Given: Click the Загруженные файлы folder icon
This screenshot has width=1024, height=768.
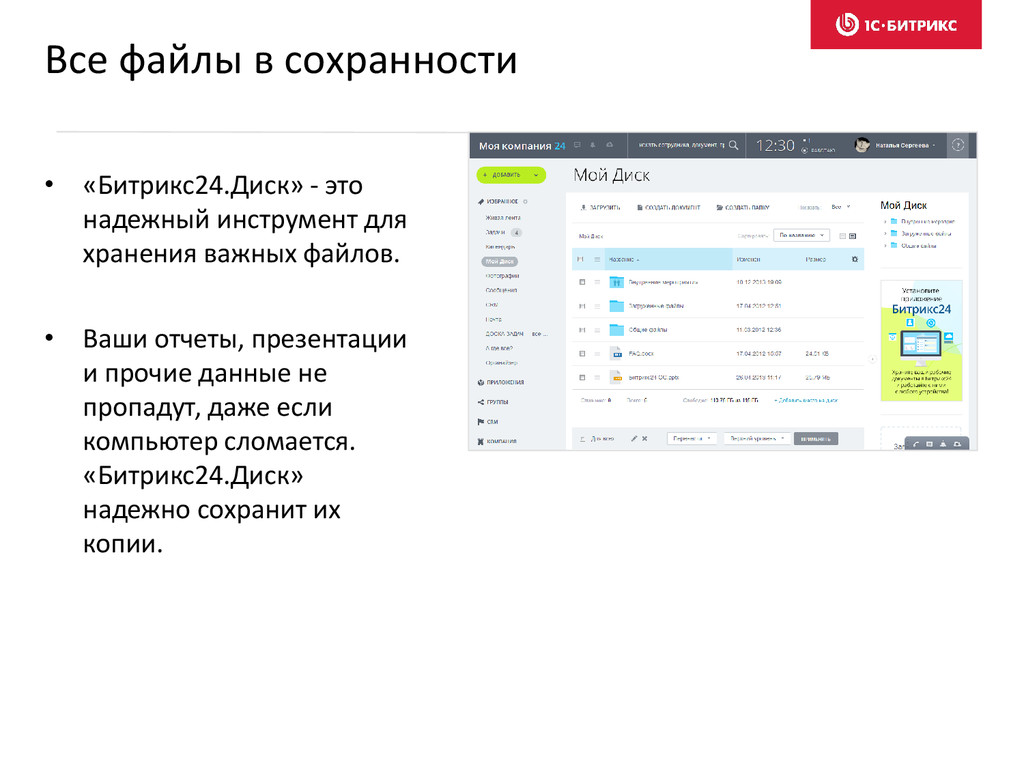Looking at the screenshot, I should click(616, 306).
